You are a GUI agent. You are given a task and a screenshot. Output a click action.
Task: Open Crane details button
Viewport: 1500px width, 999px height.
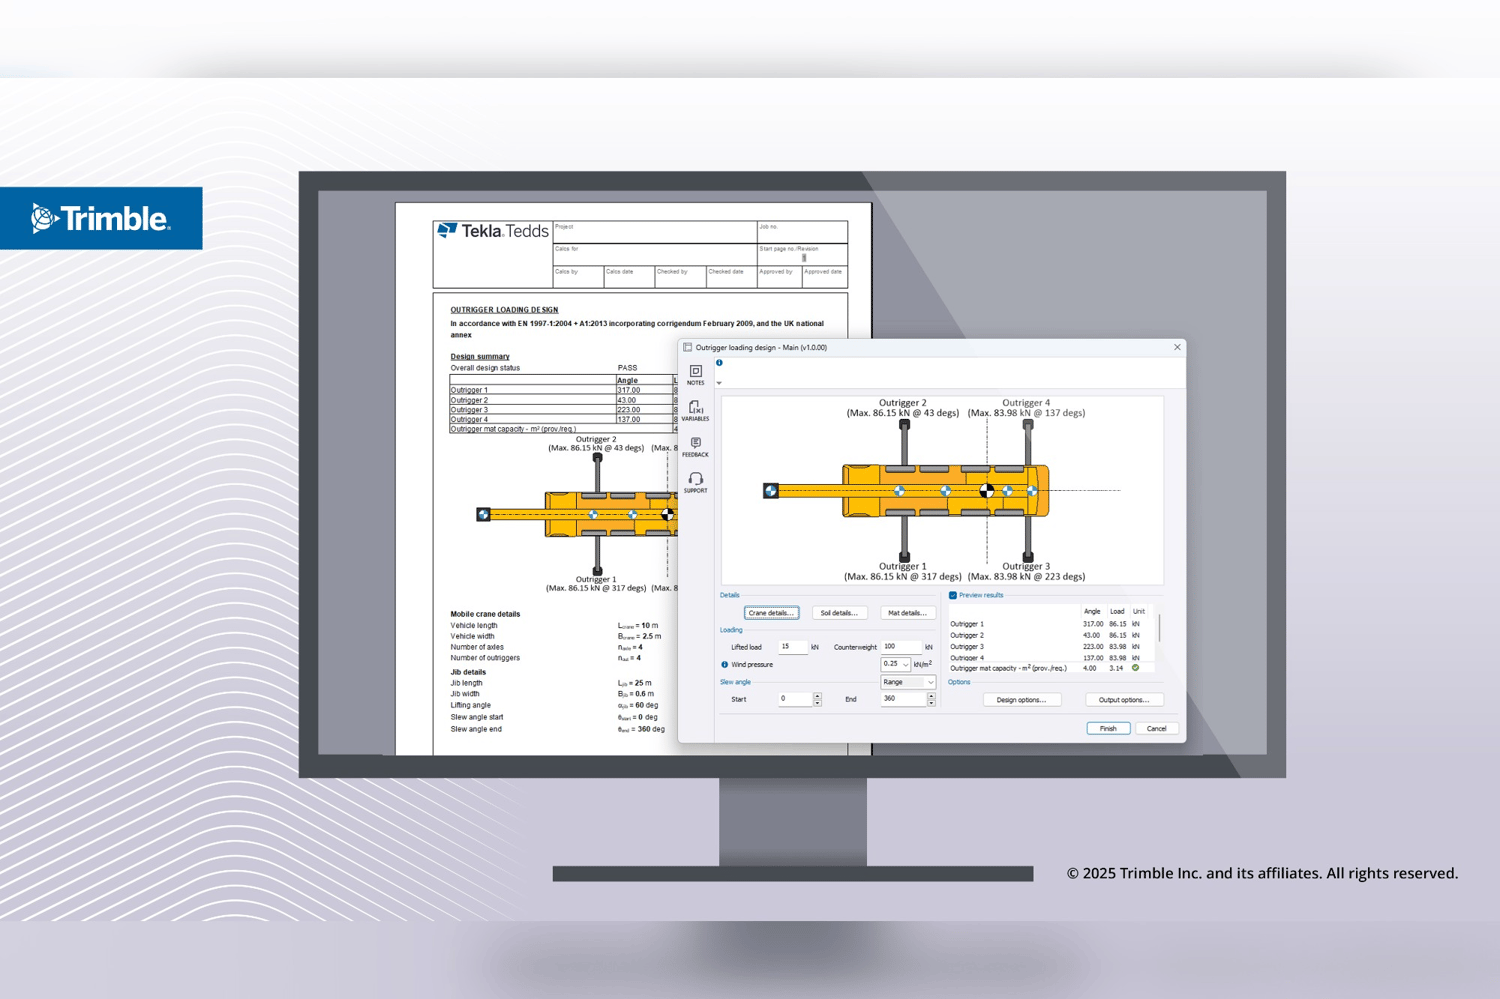tap(771, 613)
